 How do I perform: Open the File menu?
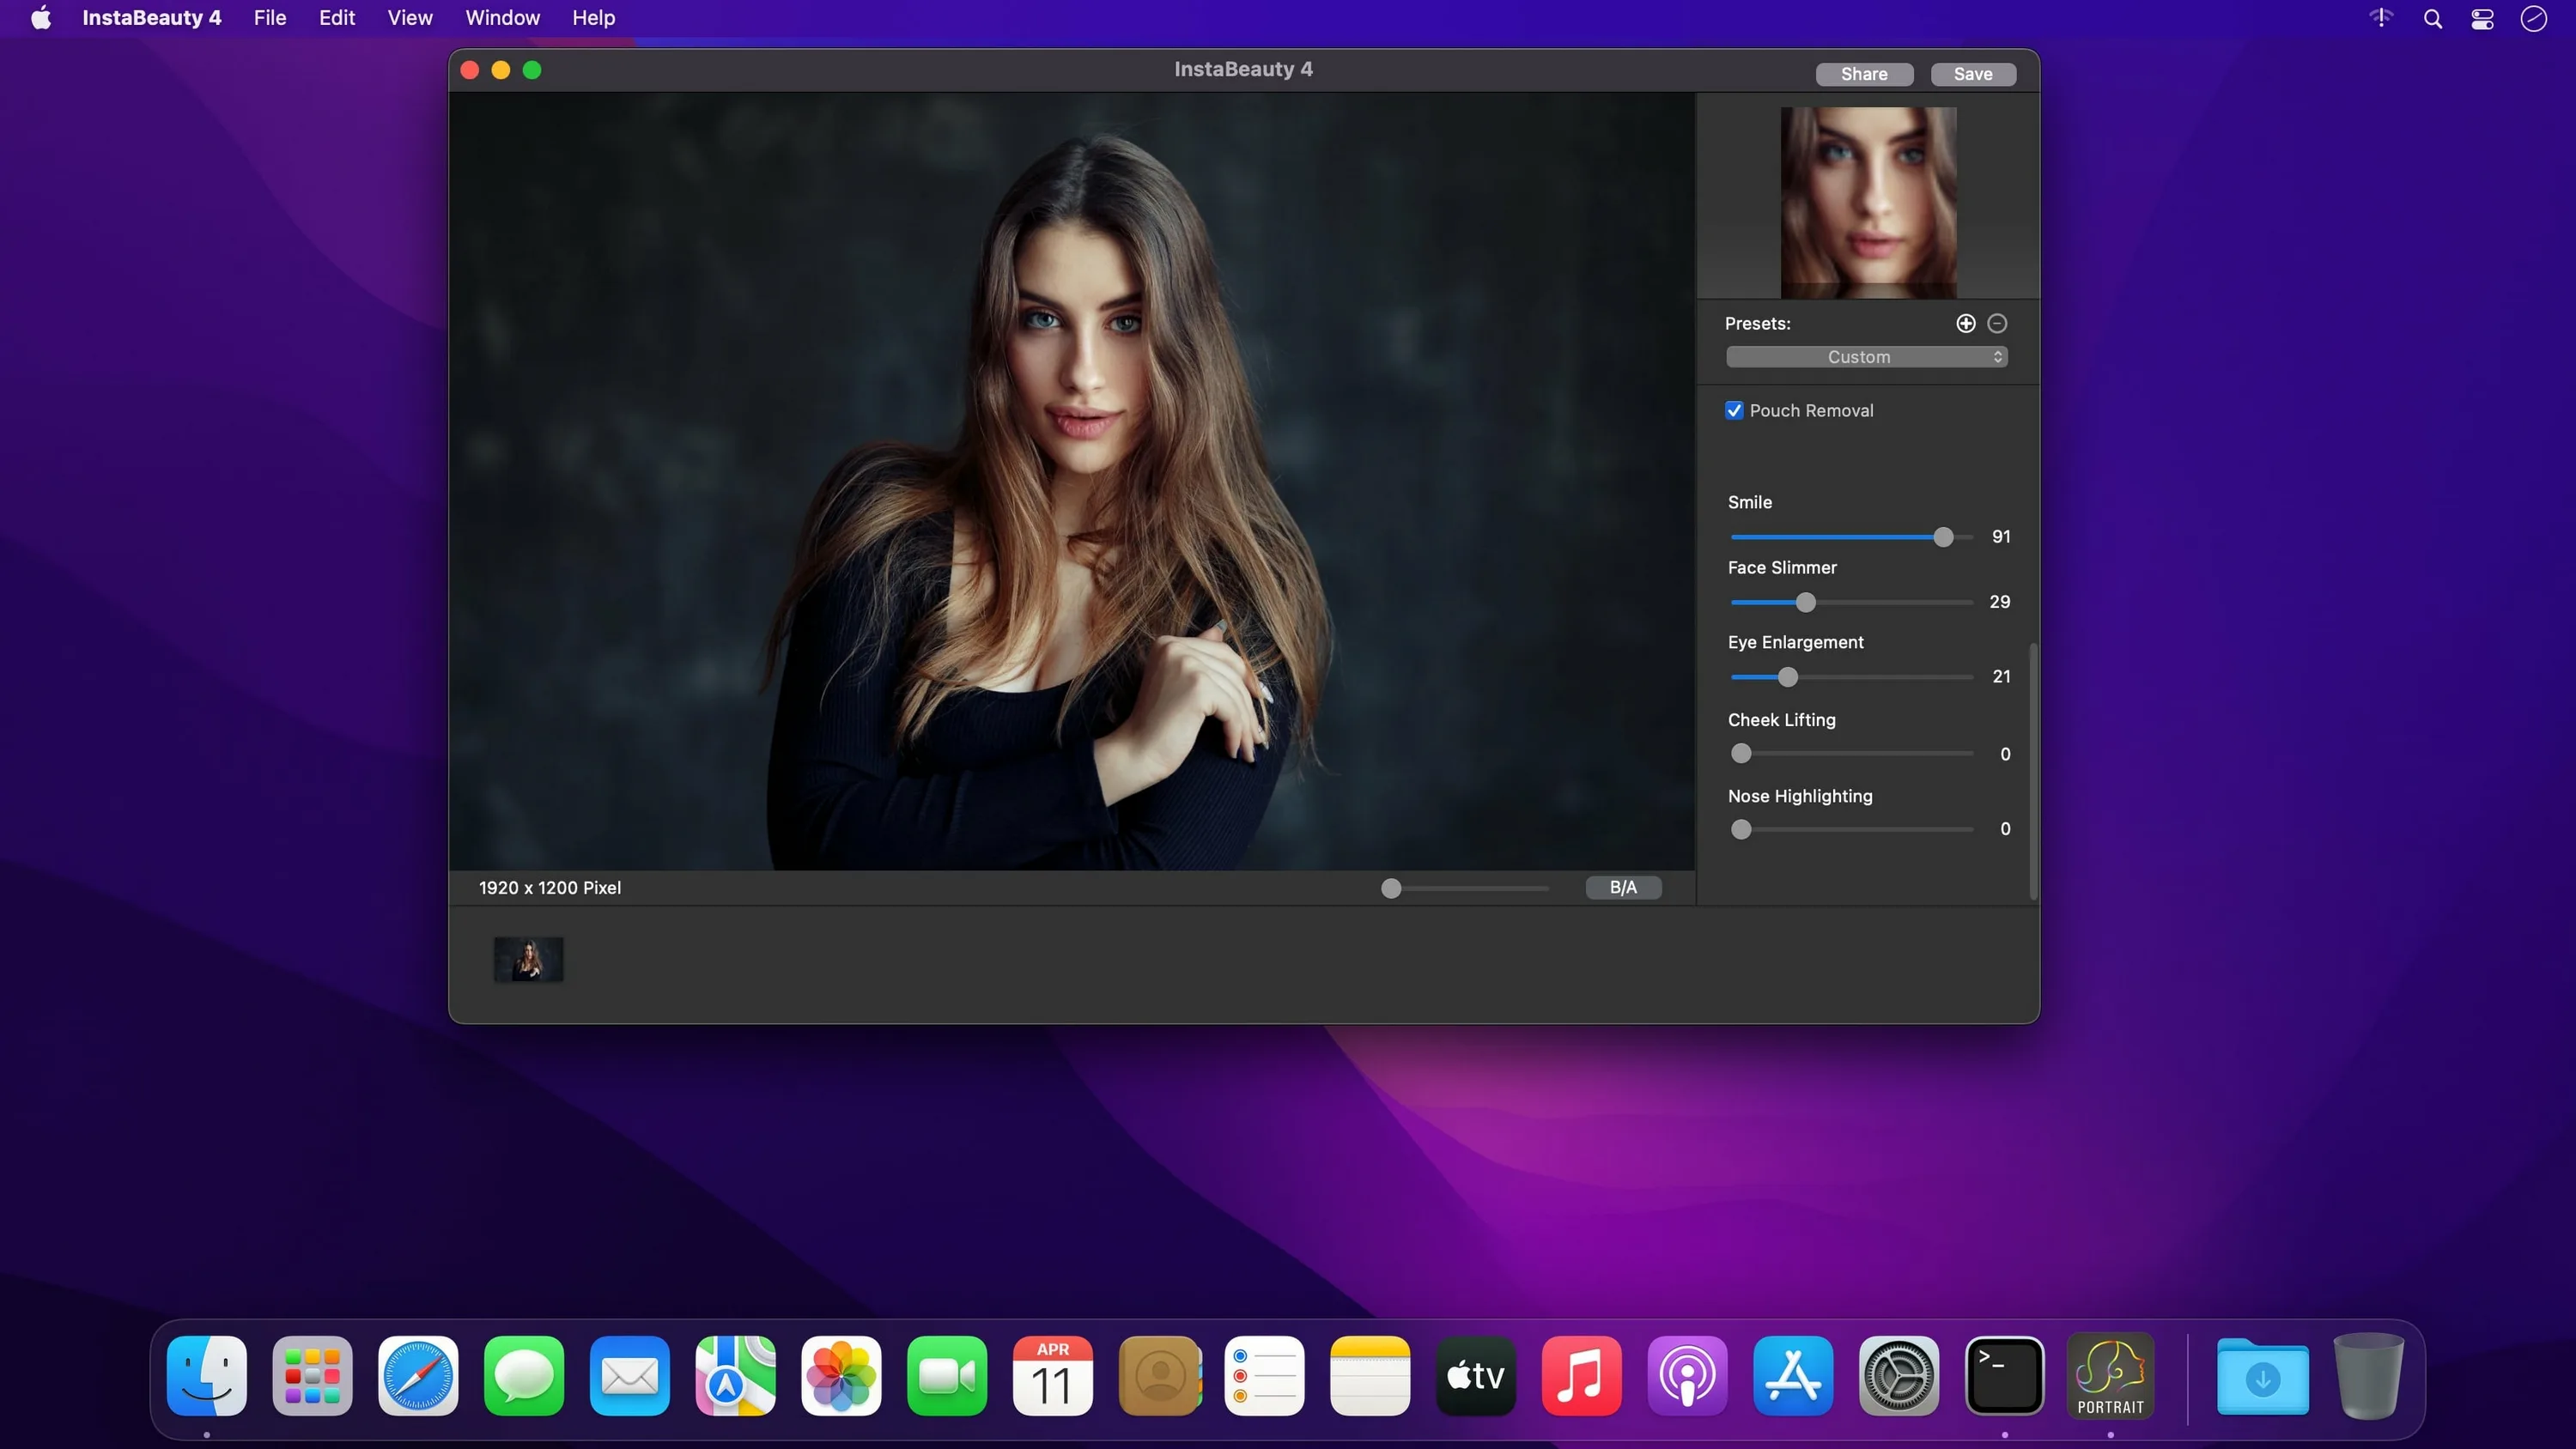click(270, 18)
